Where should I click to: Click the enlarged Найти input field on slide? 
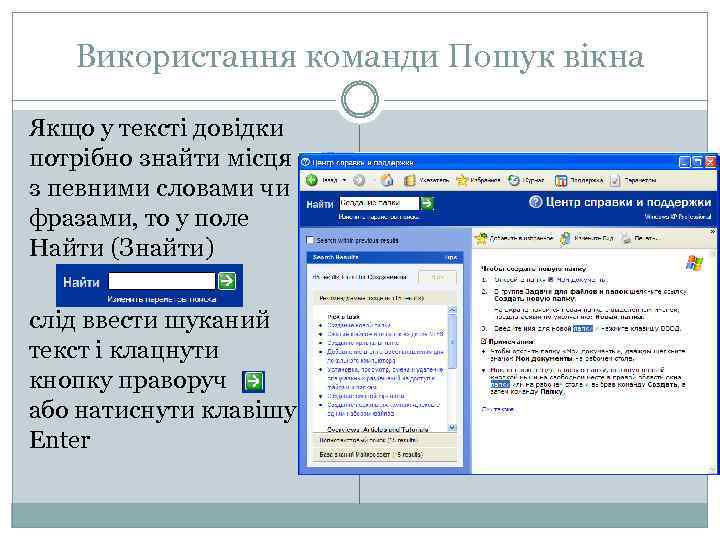click(162, 281)
